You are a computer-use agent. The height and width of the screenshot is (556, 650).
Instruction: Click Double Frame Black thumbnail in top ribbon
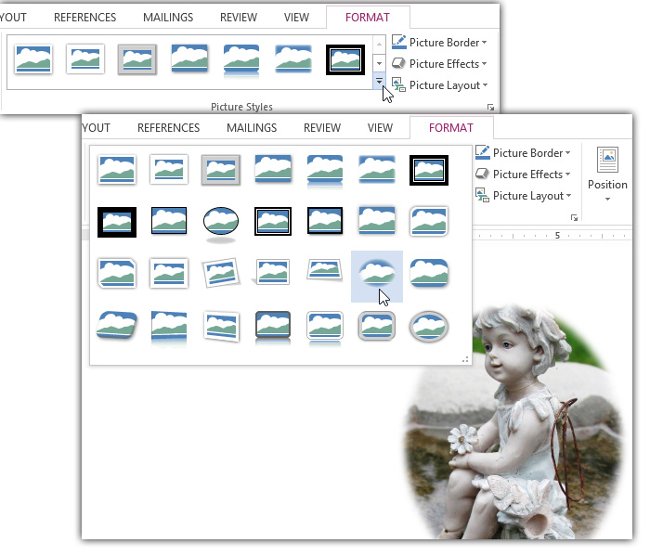coord(345,60)
